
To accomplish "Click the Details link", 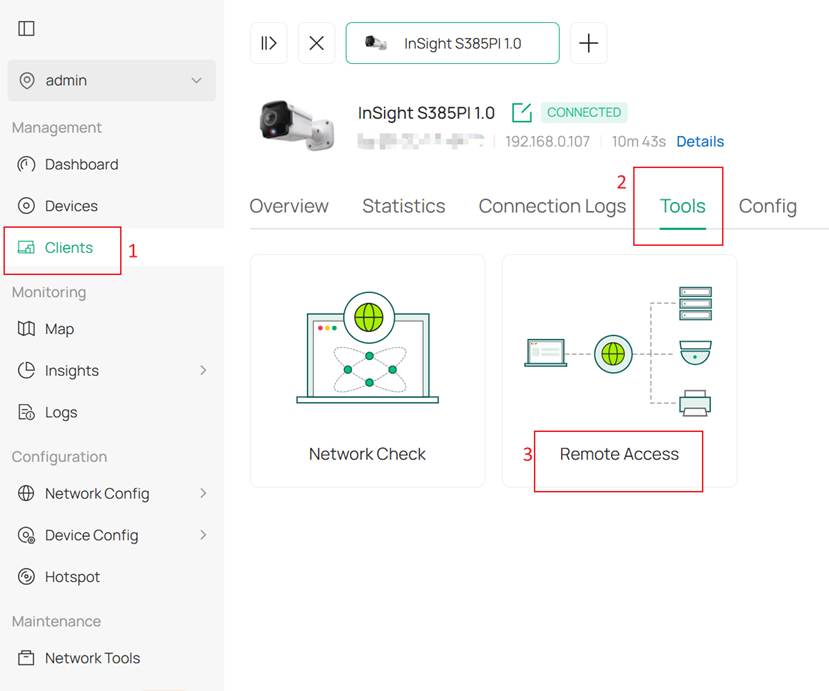I will pos(699,141).
